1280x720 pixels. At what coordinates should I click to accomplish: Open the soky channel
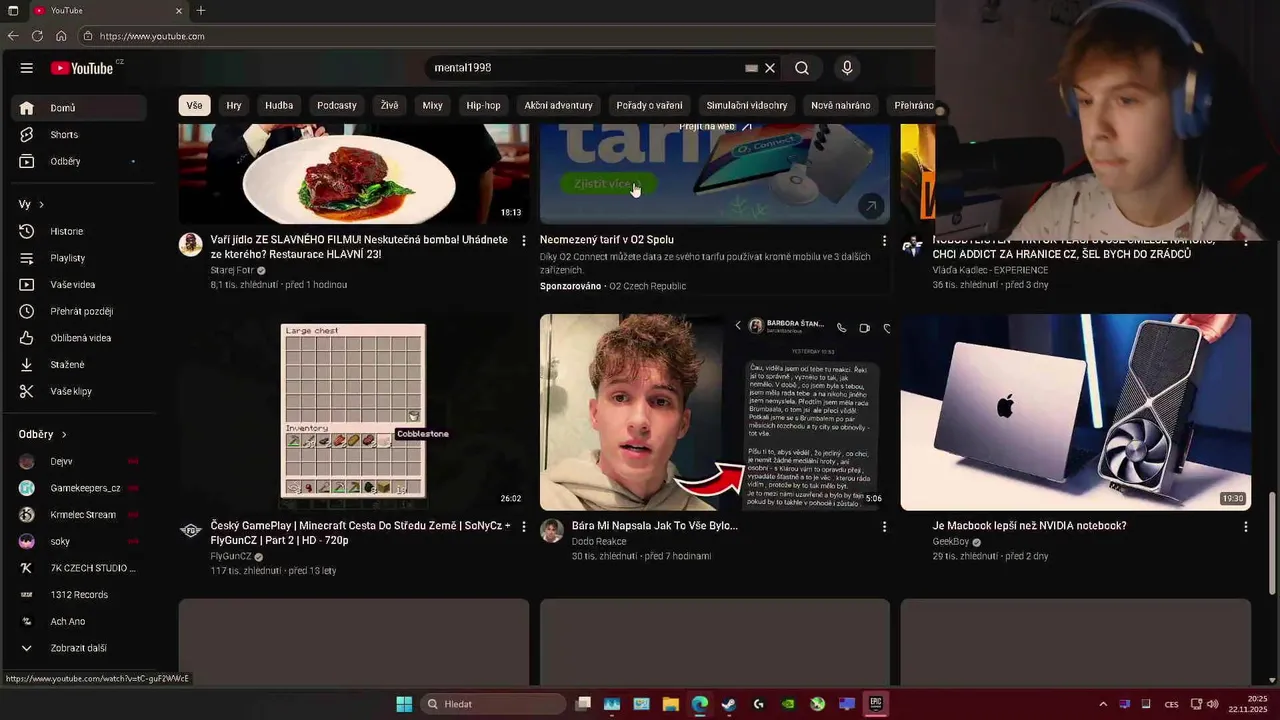[80, 541]
